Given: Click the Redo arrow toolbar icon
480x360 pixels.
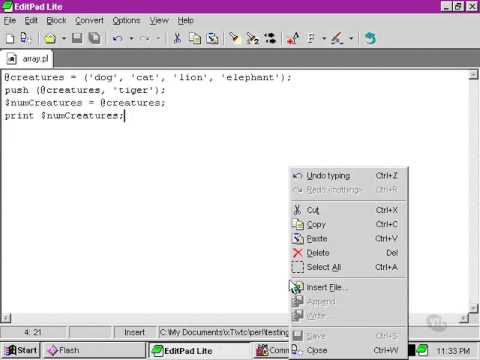Looking at the screenshot, I should (144, 39).
